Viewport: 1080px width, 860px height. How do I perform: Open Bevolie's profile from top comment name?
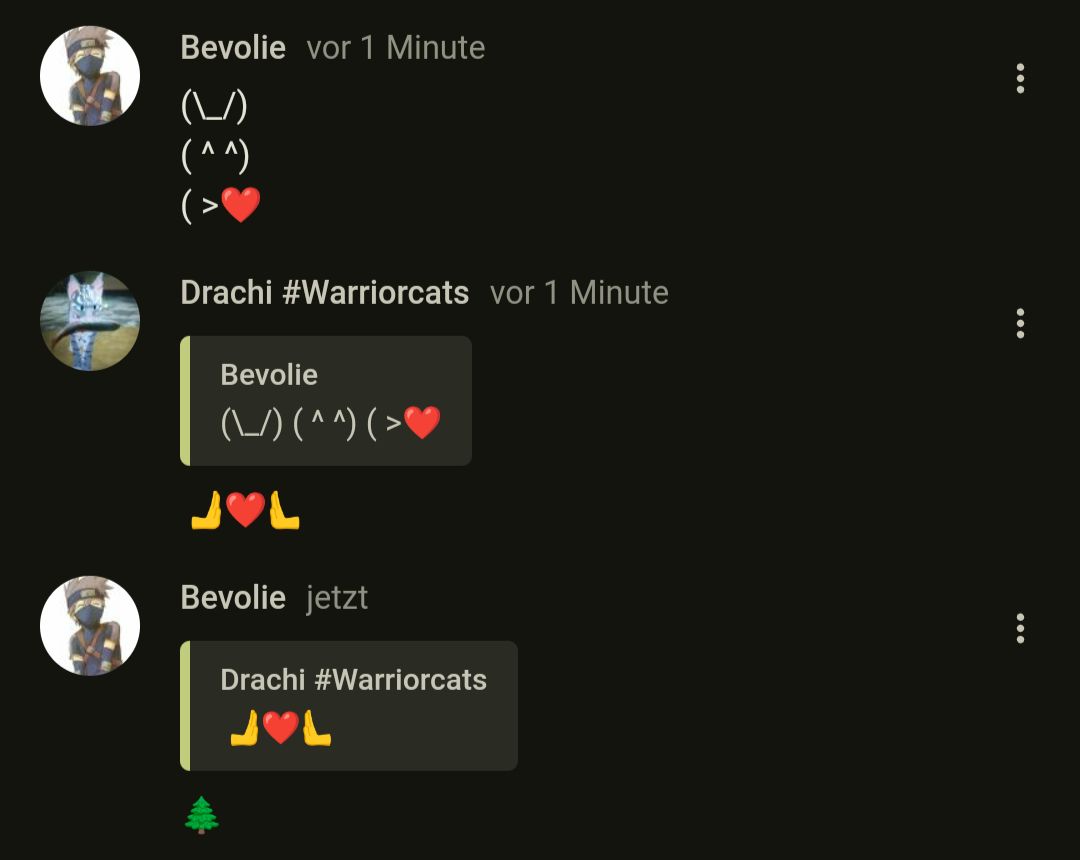tap(233, 48)
